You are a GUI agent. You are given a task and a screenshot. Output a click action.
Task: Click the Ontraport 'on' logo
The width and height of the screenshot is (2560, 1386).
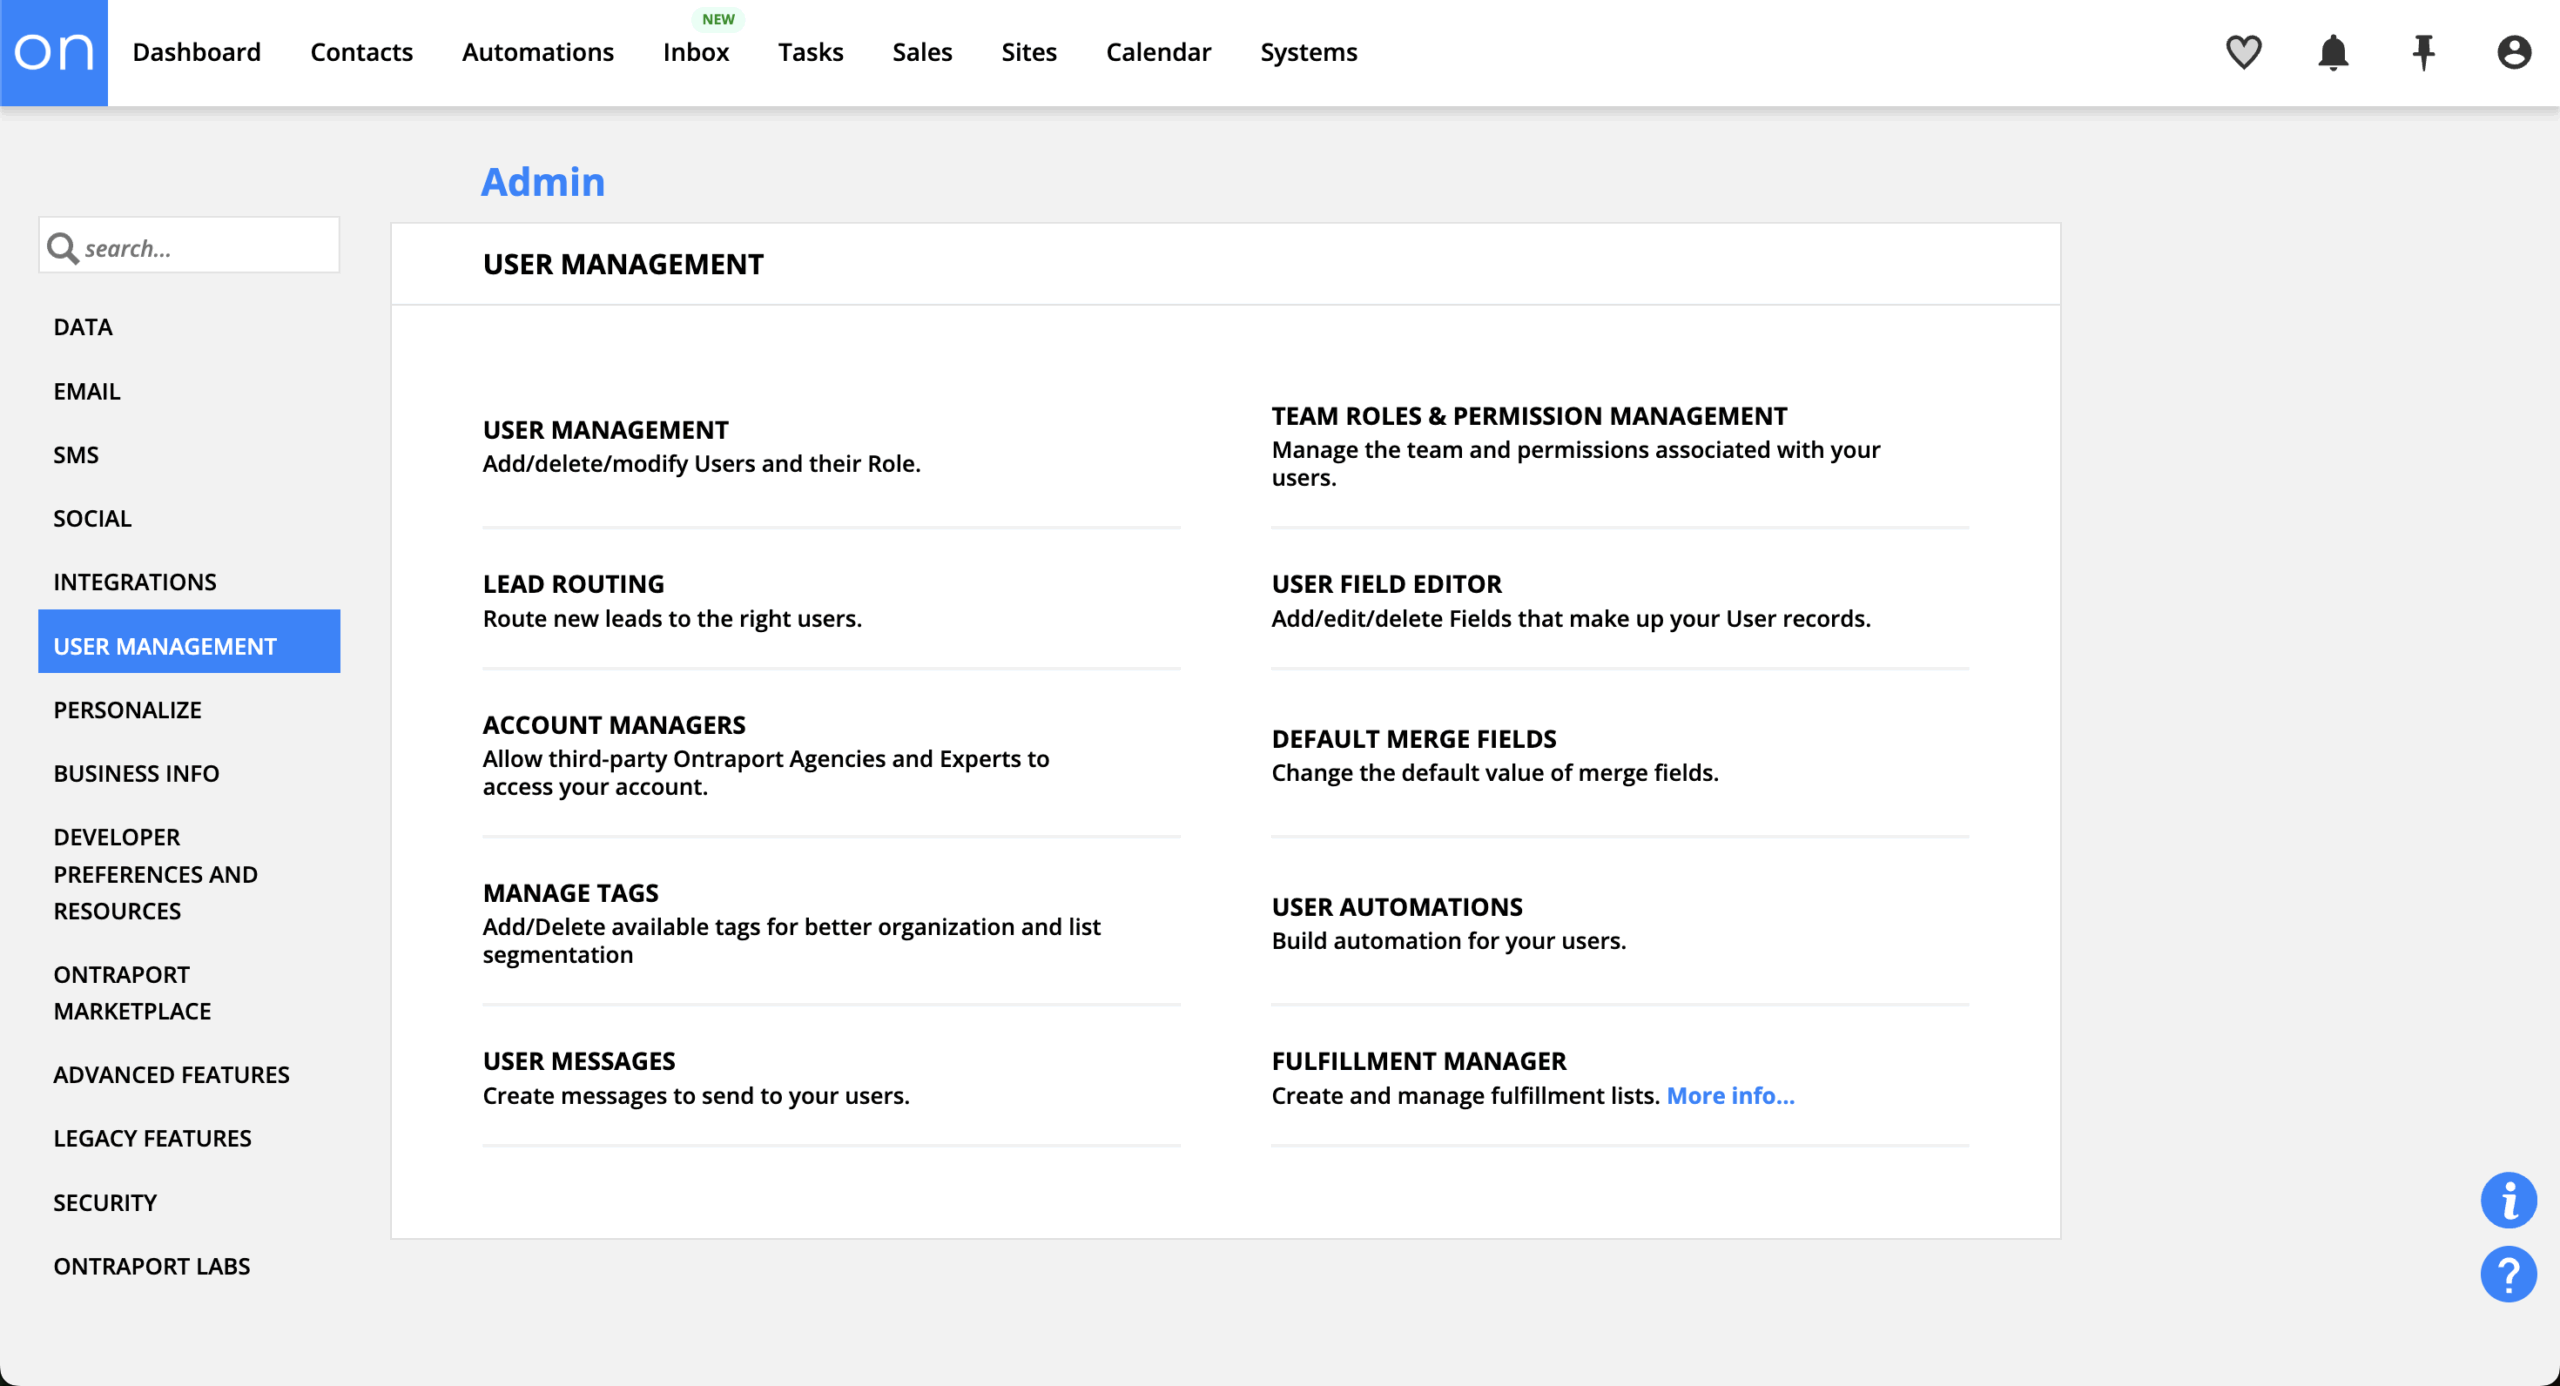click(54, 52)
